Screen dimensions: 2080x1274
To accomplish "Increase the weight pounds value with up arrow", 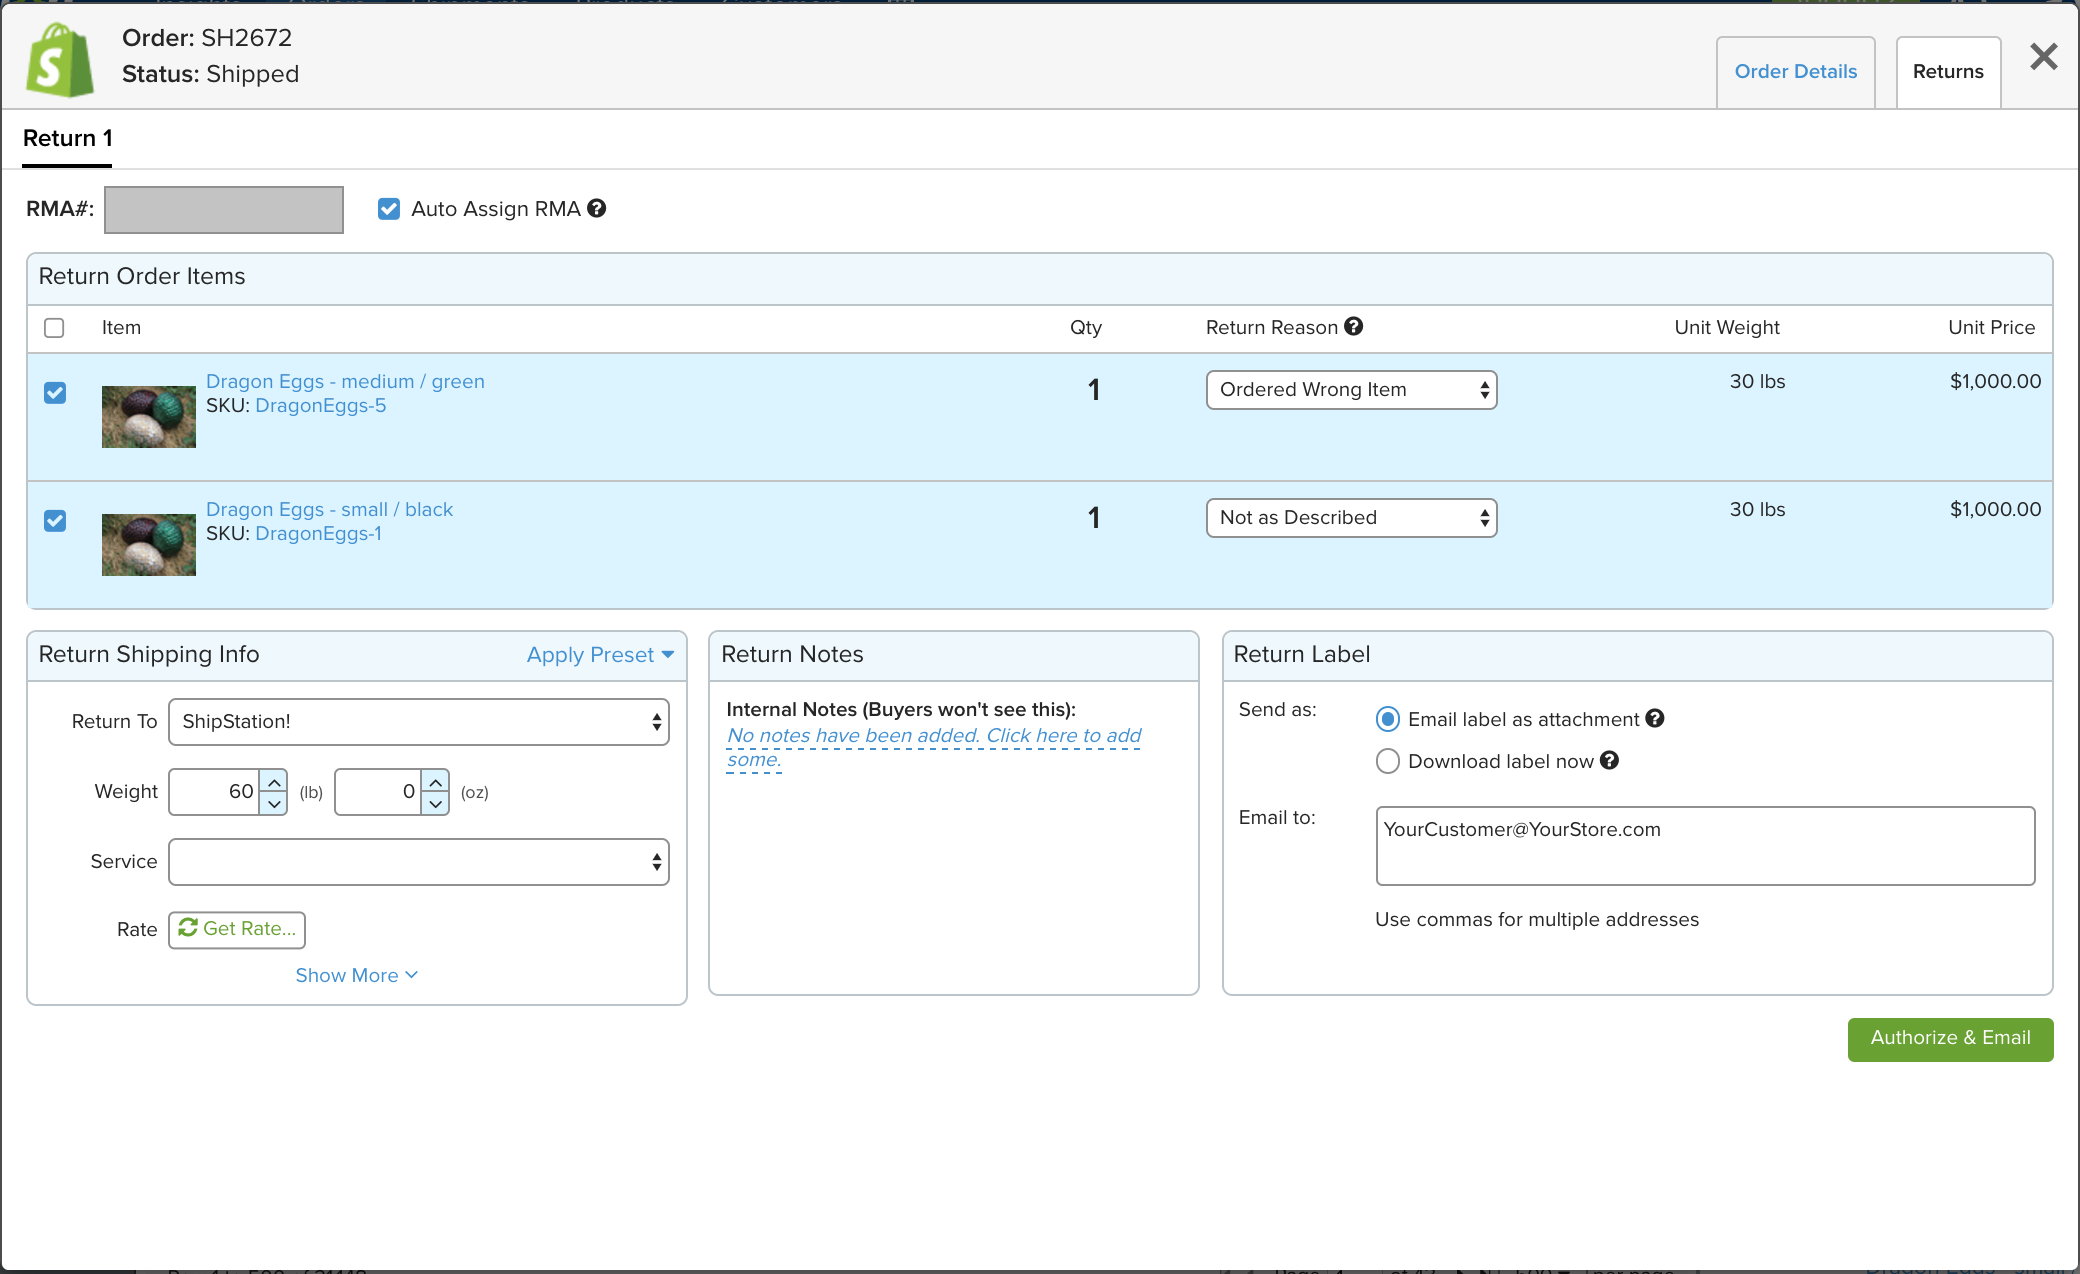I will click(274, 781).
